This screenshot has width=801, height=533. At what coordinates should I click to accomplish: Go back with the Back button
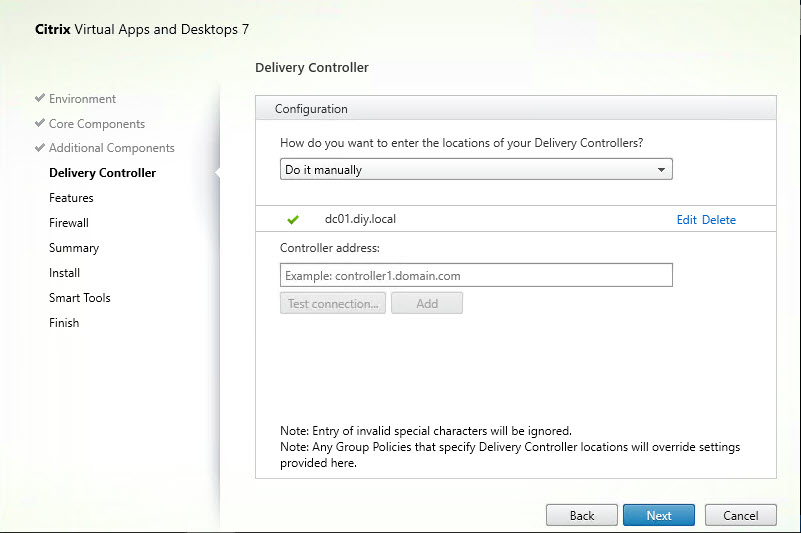pyautogui.click(x=582, y=516)
